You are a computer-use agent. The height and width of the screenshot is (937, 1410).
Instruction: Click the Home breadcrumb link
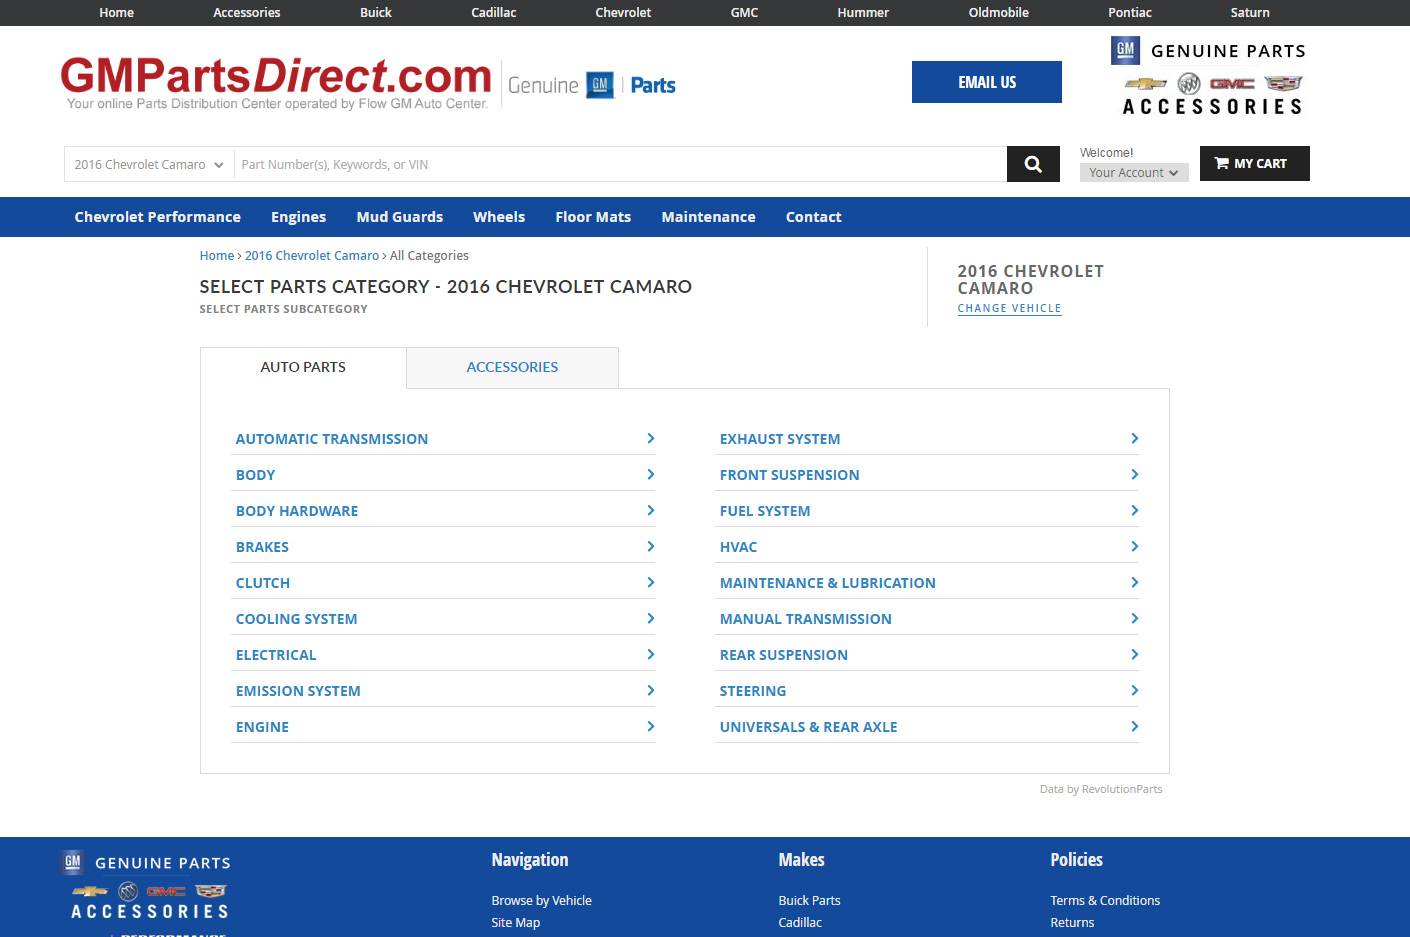(217, 256)
